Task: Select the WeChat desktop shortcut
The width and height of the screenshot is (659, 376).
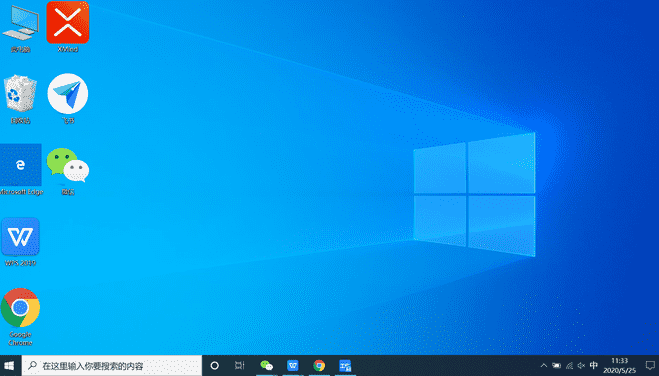Action: [x=68, y=171]
